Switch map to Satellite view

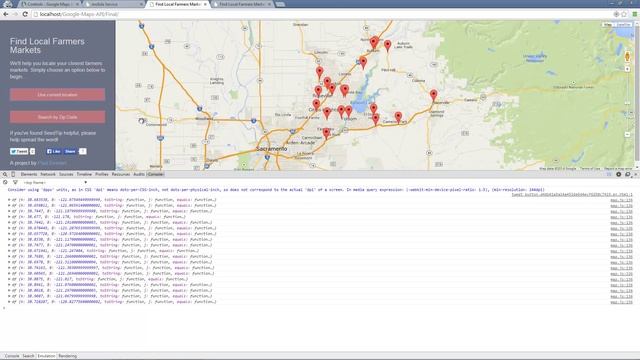[624, 25]
